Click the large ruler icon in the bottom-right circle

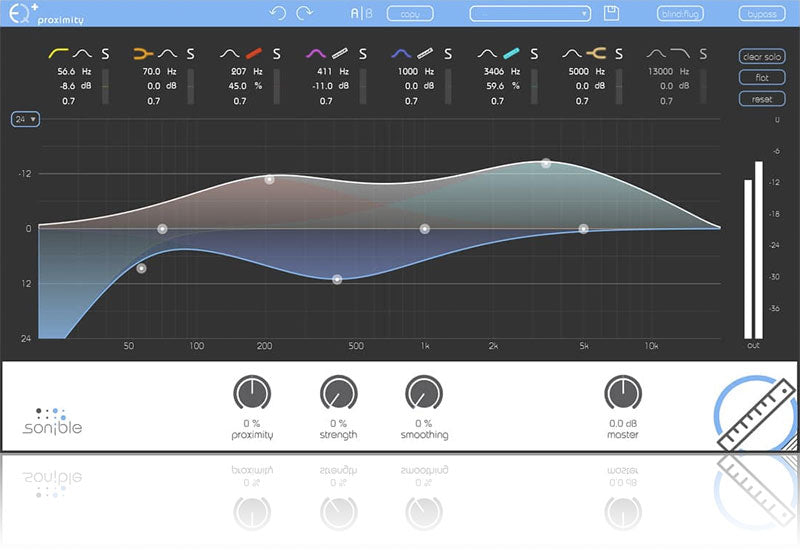pyautogui.click(x=755, y=413)
